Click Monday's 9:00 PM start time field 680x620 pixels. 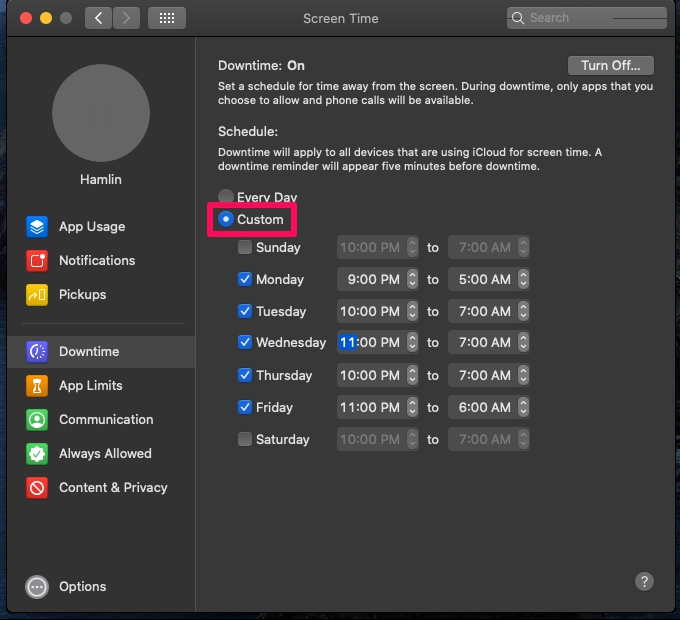tap(372, 279)
